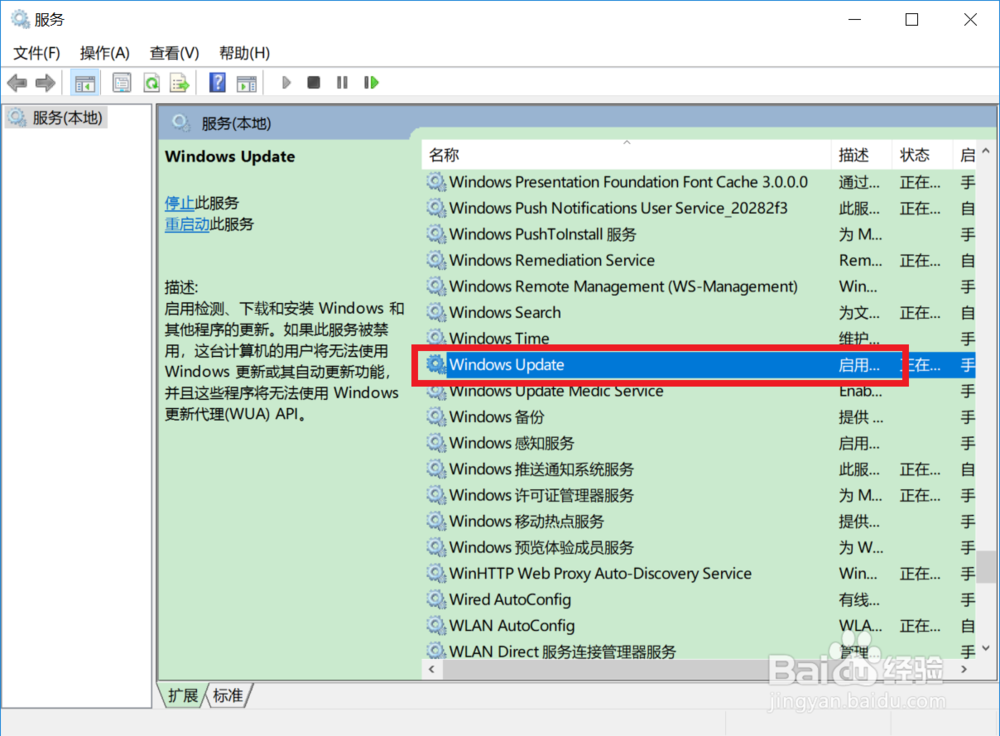The height and width of the screenshot is (736, 1000).
Task: Click gear icon beside Windows 备份
Action: point(436,416)
